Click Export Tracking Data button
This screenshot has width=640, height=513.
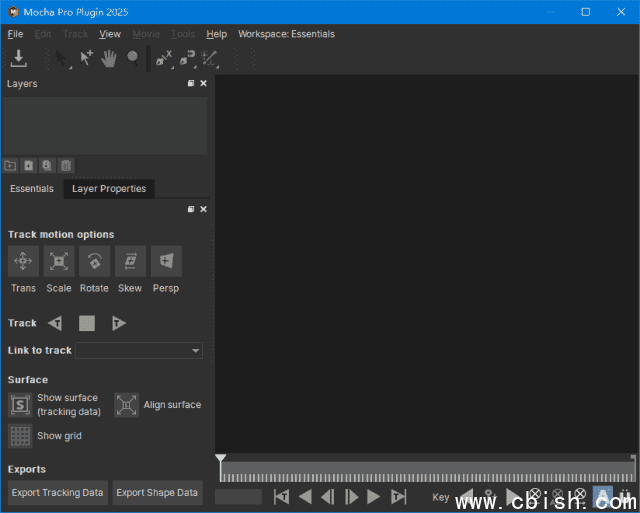58,493
